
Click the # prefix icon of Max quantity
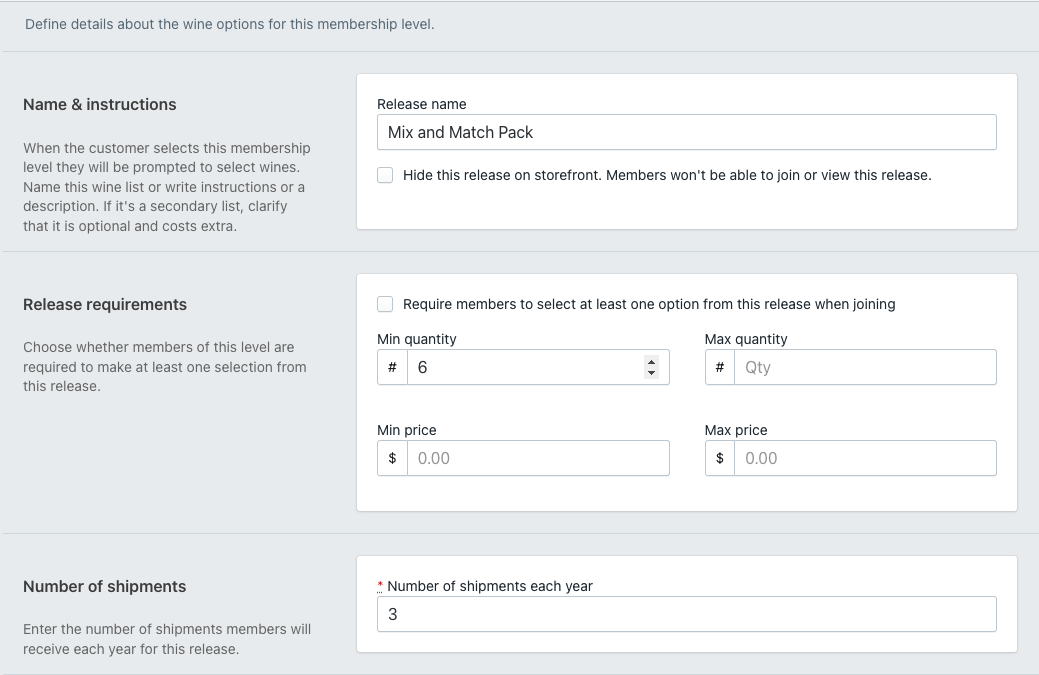(x=719, y=367)
